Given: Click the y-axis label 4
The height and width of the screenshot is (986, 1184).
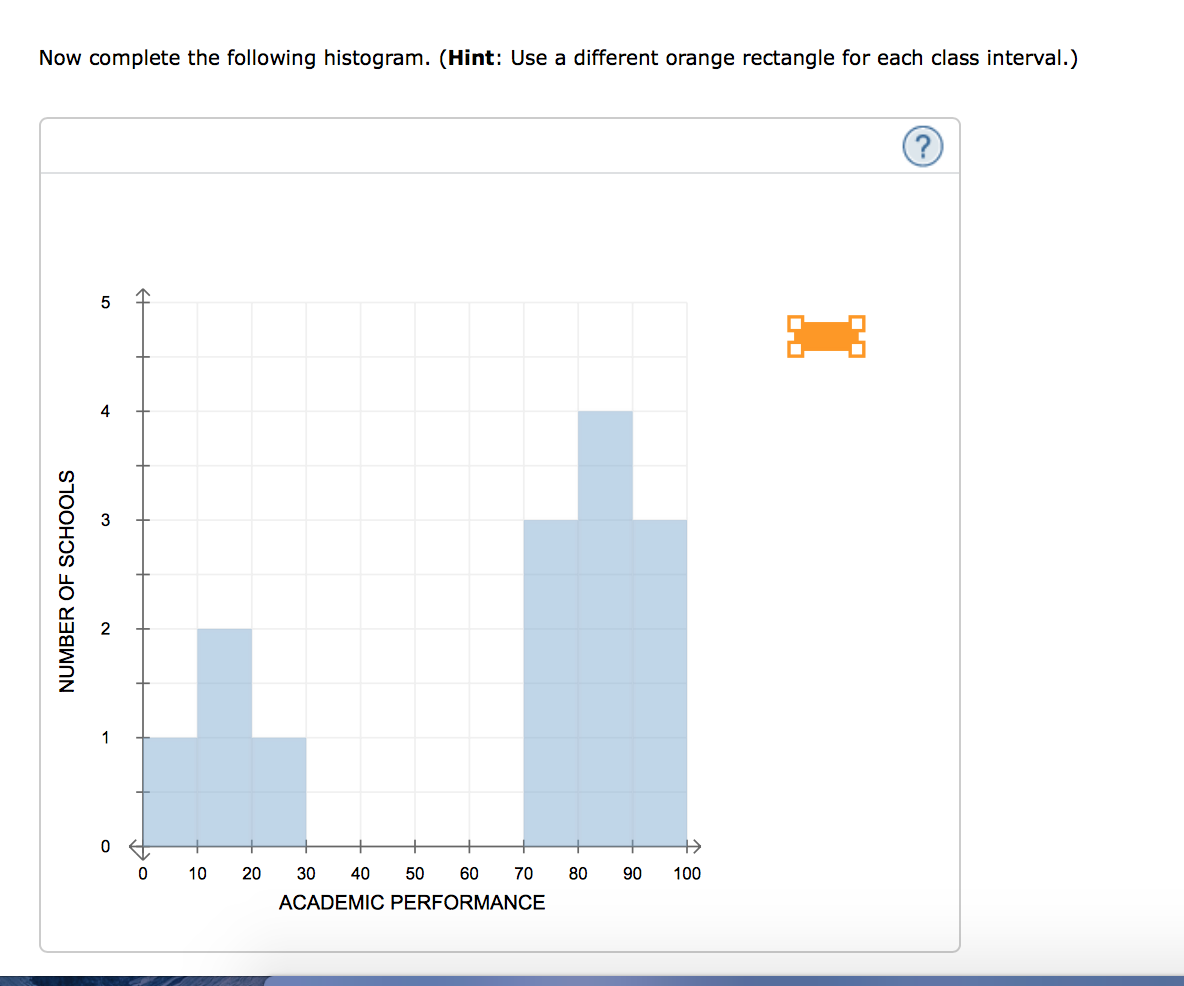Looking at the screenshot, I should [106, 411].
